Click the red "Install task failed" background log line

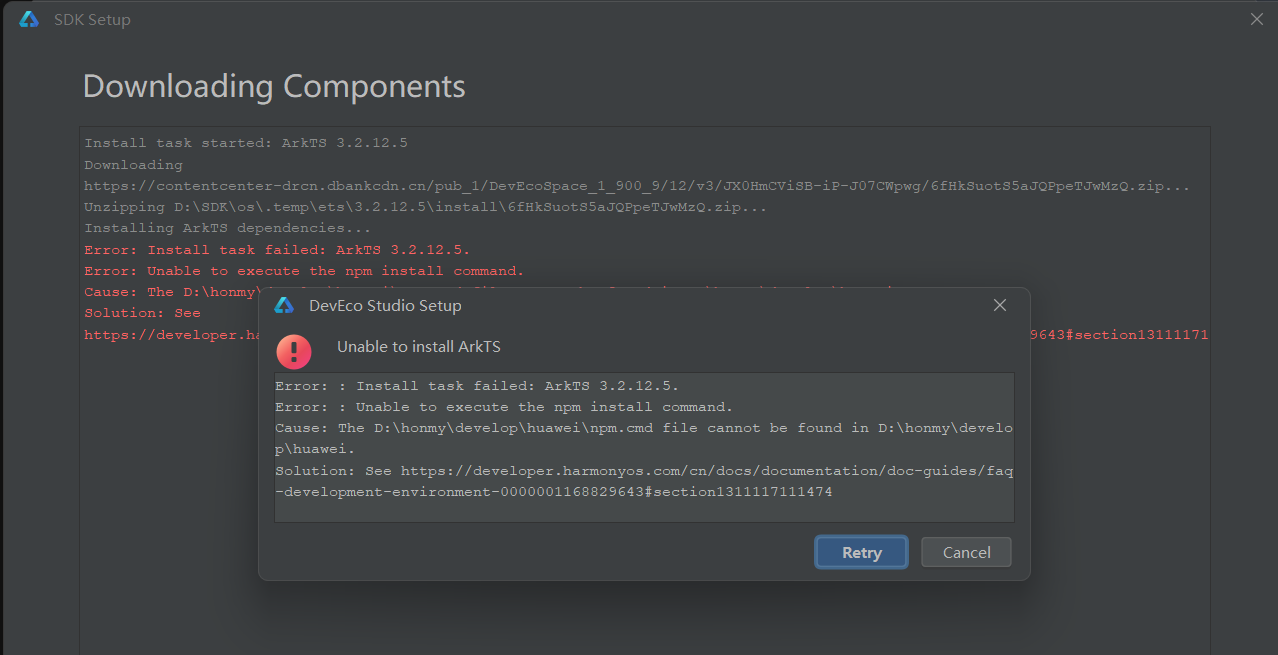click(x=276, y=250)
